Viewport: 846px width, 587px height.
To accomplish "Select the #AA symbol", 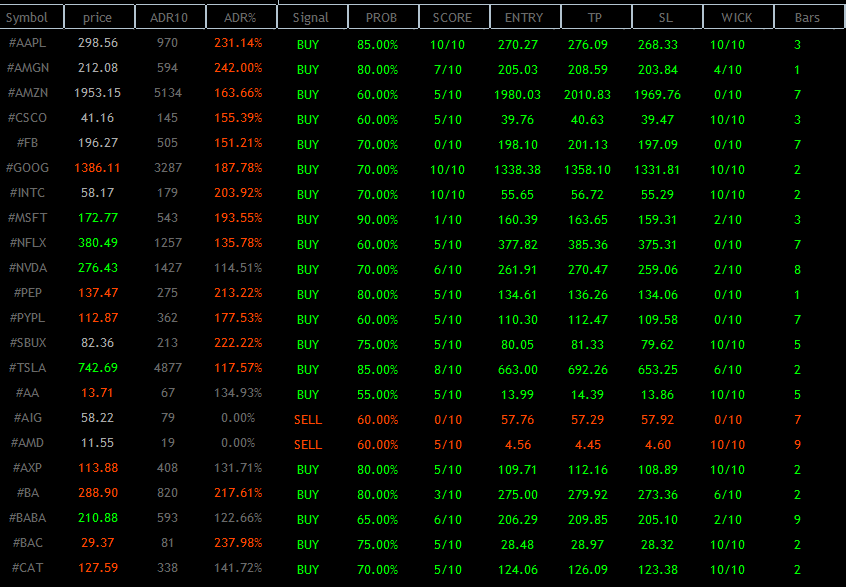I will pyautogui.click(x=28, y=392).
